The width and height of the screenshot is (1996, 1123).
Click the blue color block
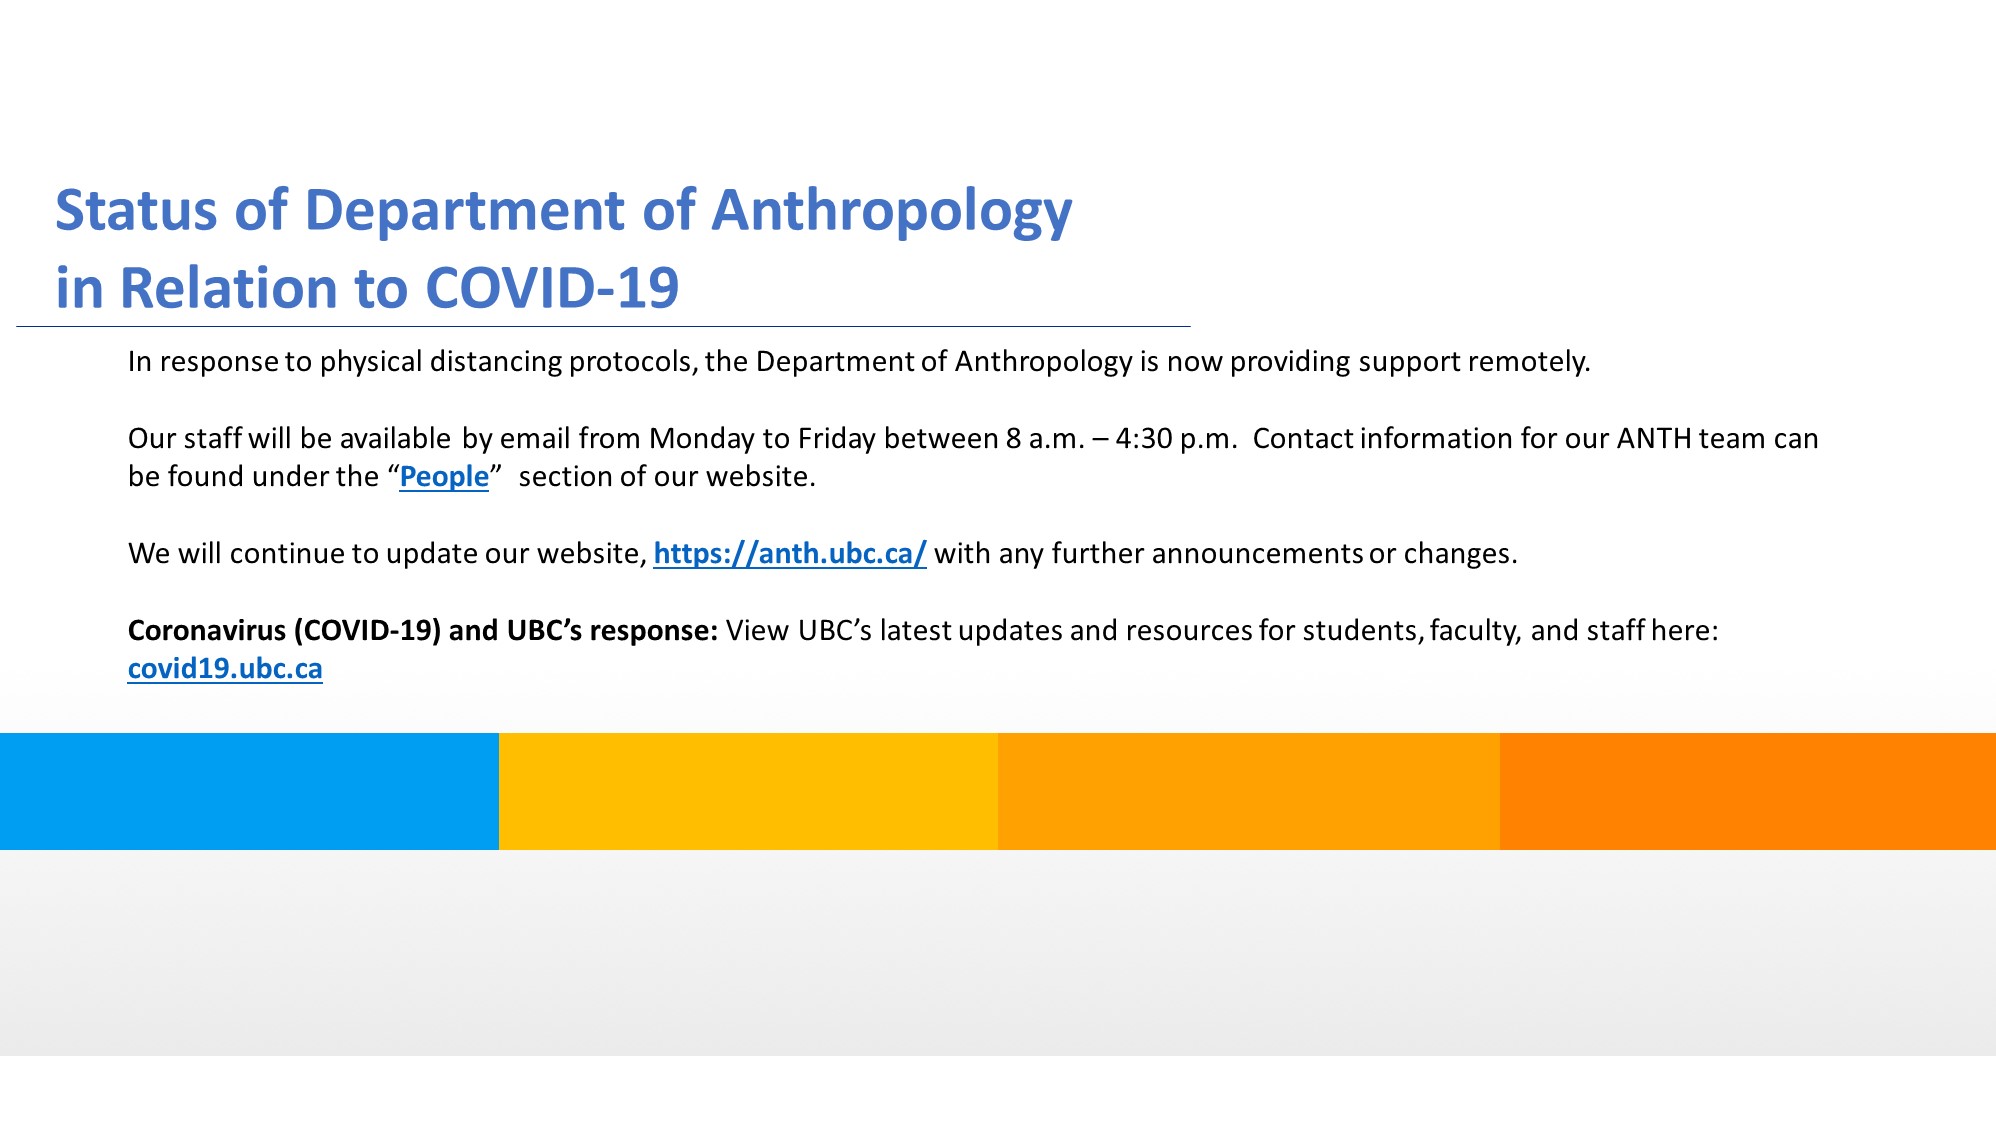click(249, 791)
